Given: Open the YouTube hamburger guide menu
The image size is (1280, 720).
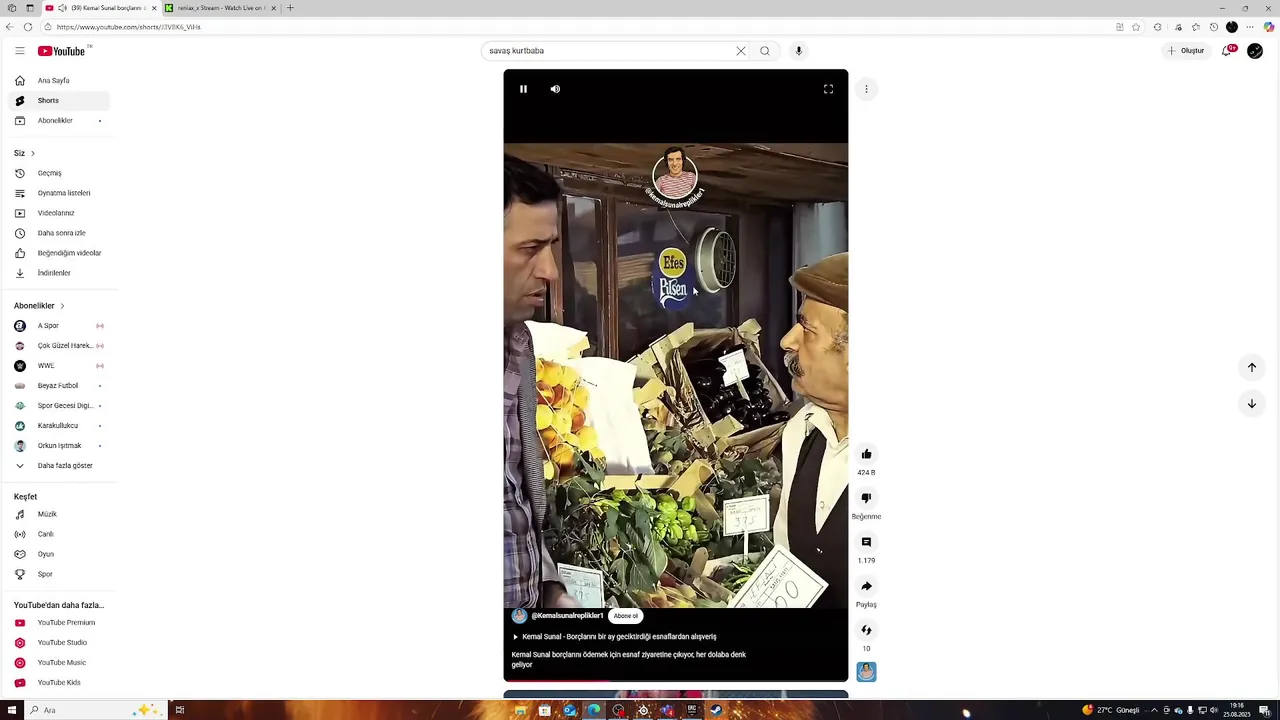Looking at the screenshot, I should (19, 51).
